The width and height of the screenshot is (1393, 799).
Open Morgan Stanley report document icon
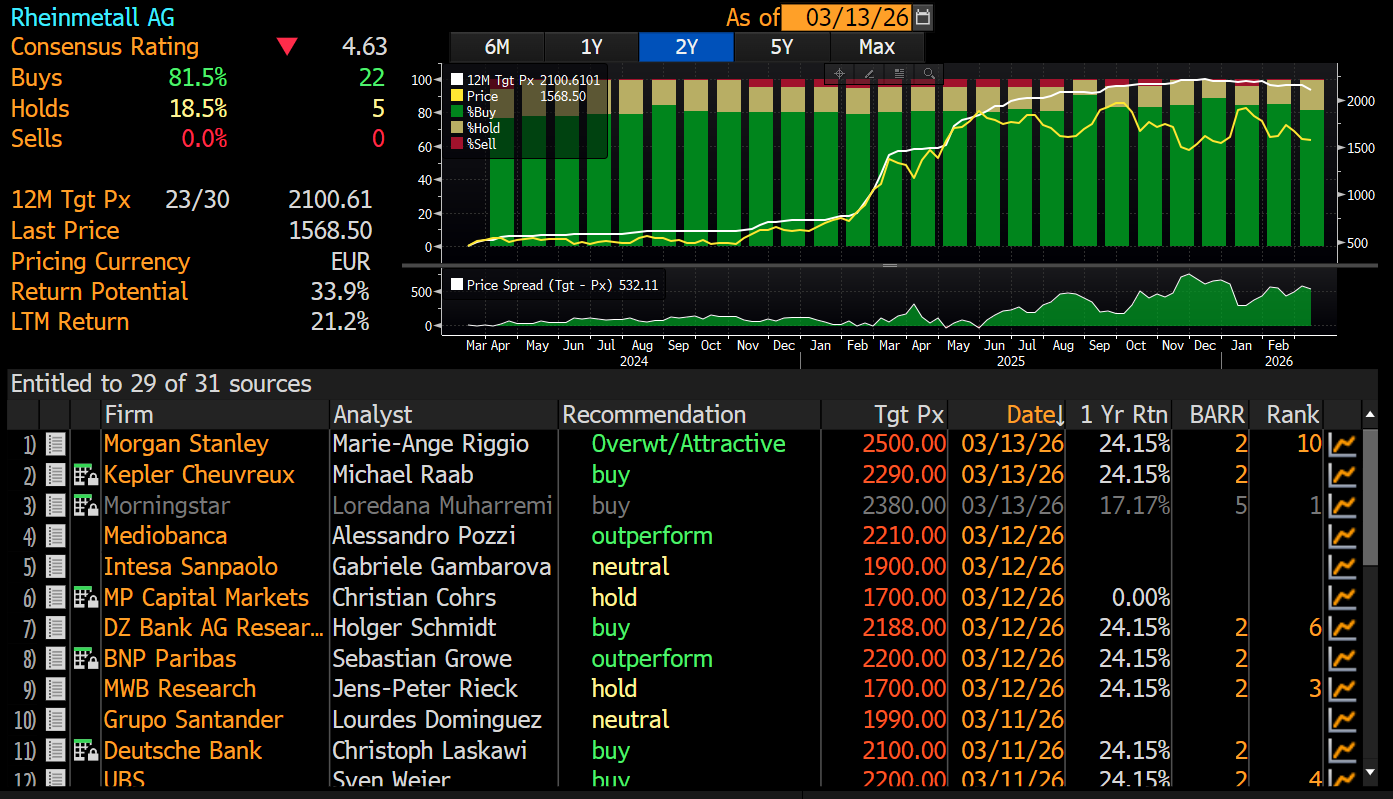pos(56,444)
